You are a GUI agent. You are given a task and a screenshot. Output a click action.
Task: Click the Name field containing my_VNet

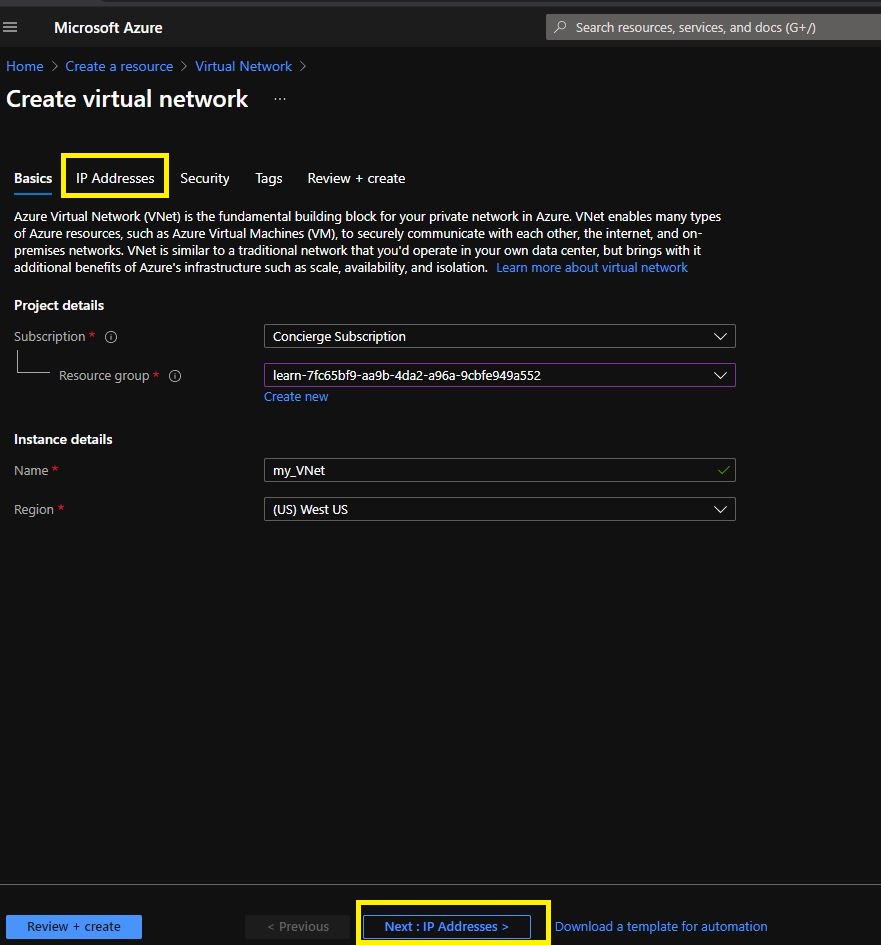click(500, 470)
